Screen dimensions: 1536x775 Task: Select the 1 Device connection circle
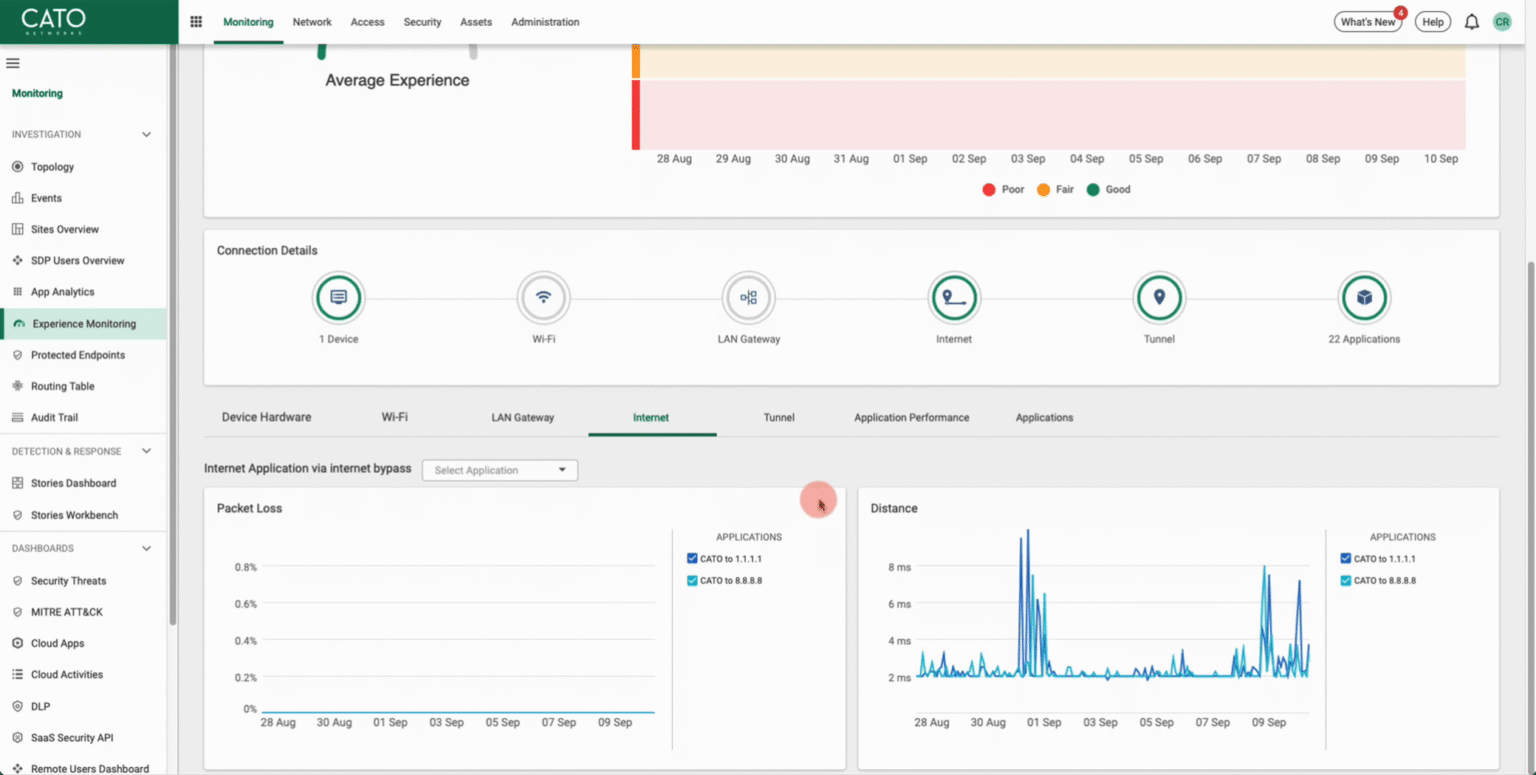[338, 298]
